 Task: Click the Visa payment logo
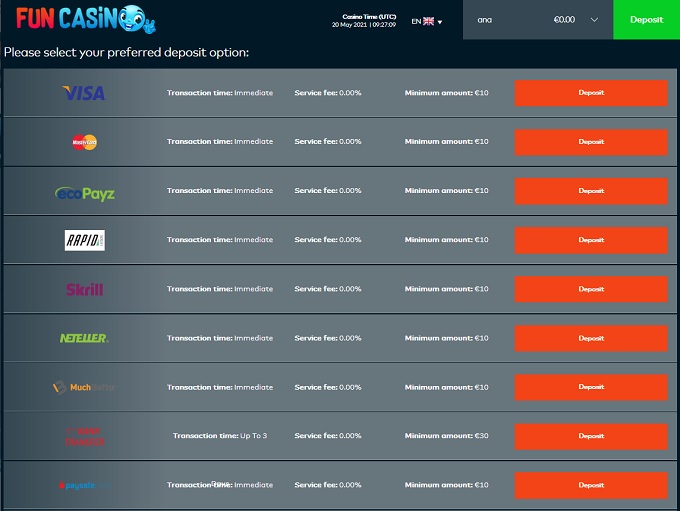coord(84,93)
